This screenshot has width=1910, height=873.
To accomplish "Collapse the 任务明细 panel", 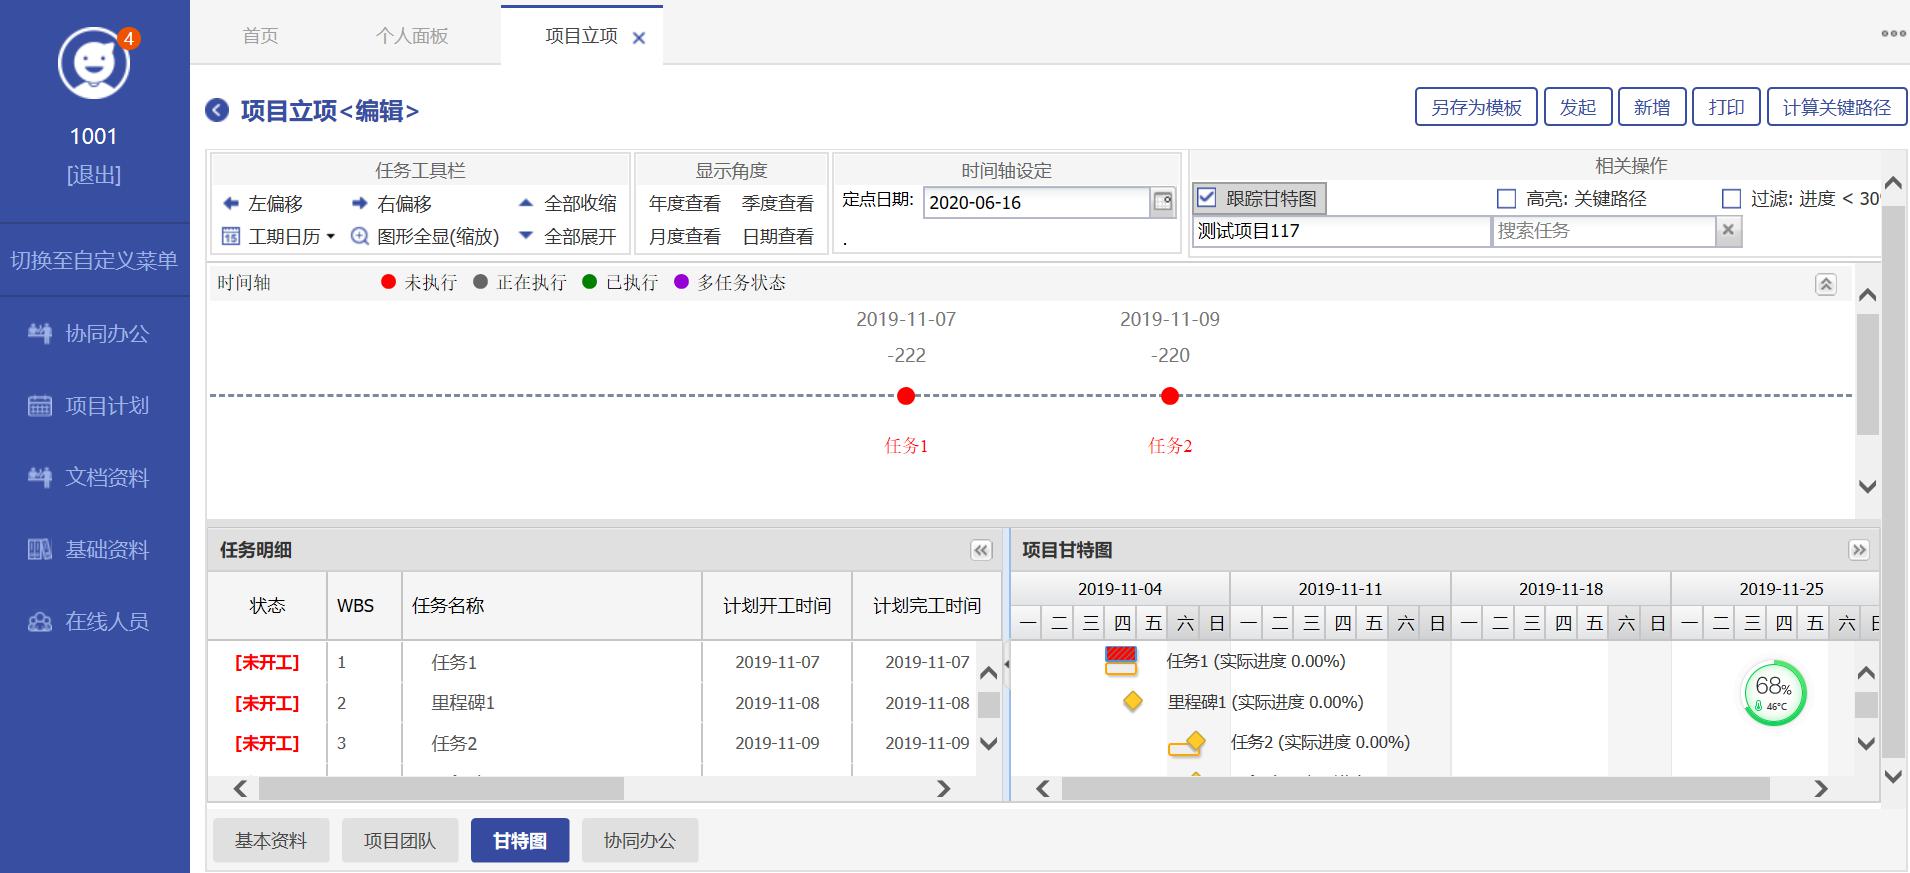I will tap(981, 550).
